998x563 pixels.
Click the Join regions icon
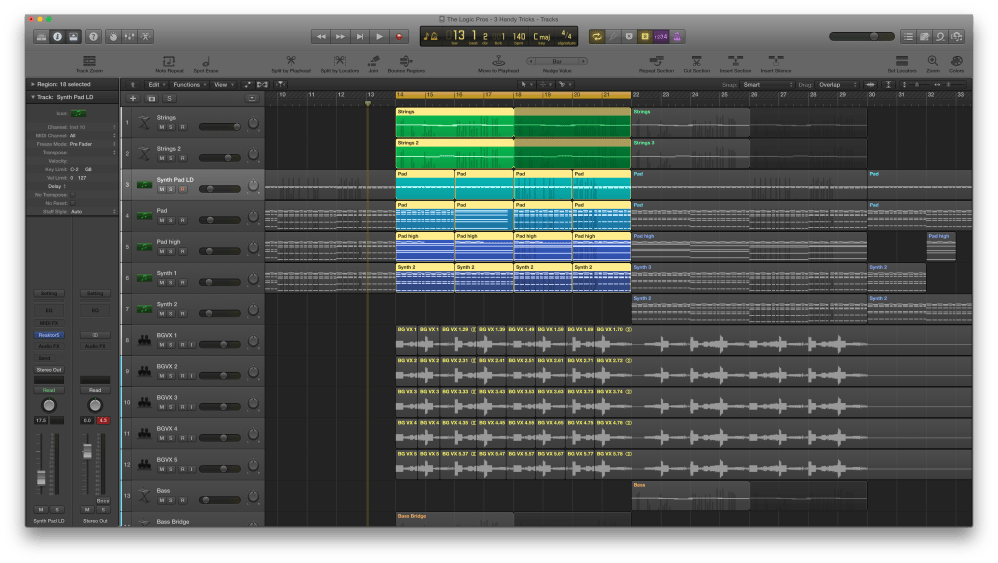point(373,61)
